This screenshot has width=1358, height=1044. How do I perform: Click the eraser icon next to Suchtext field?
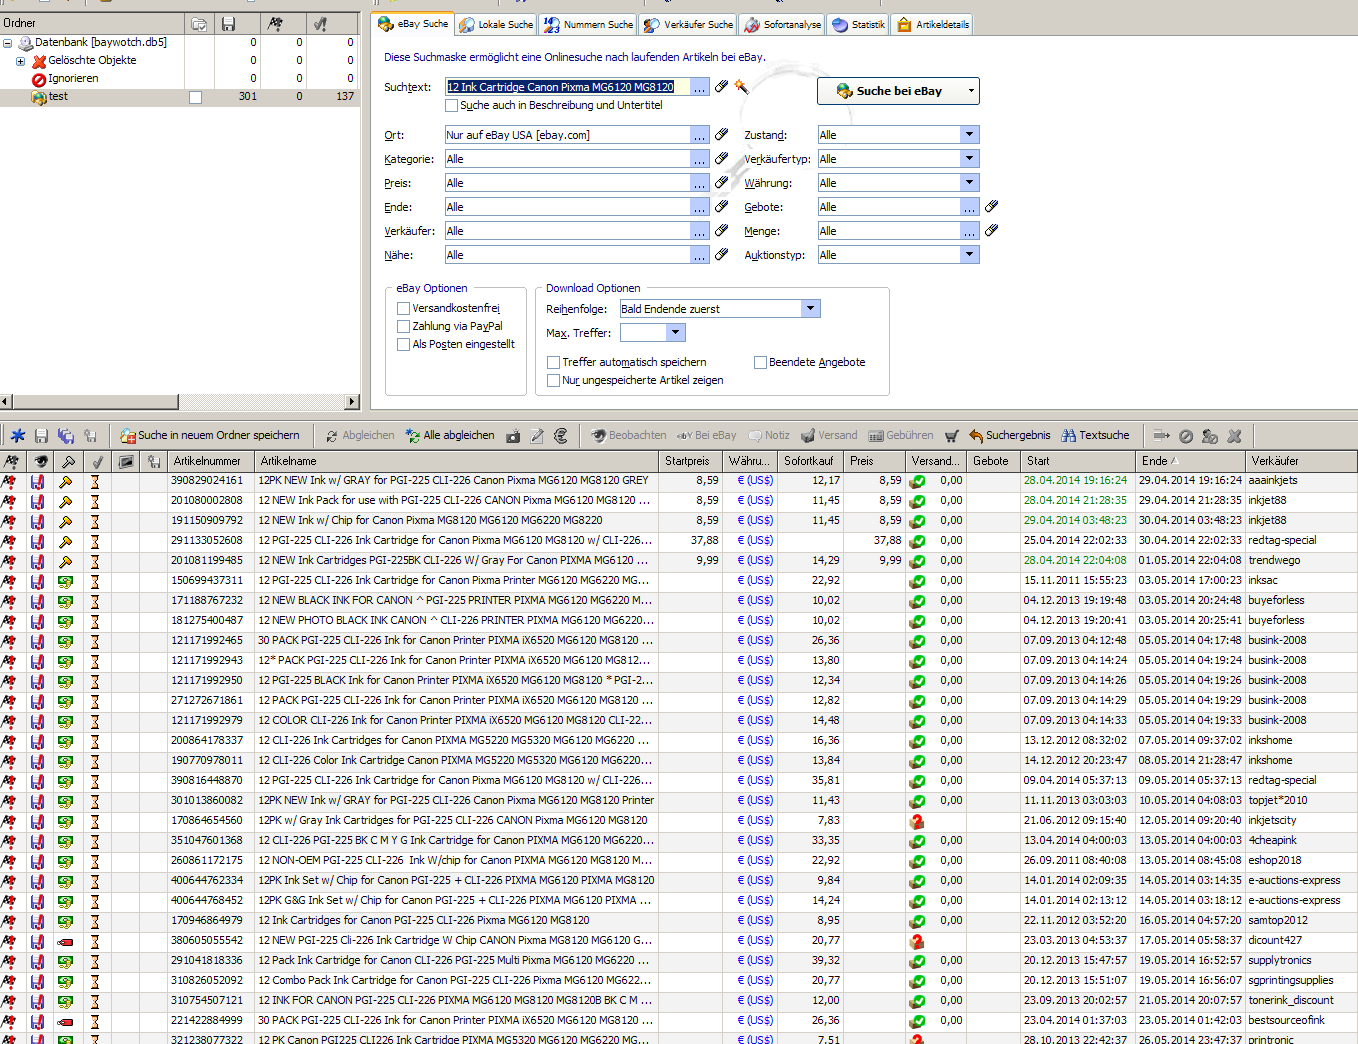(721, 87)
